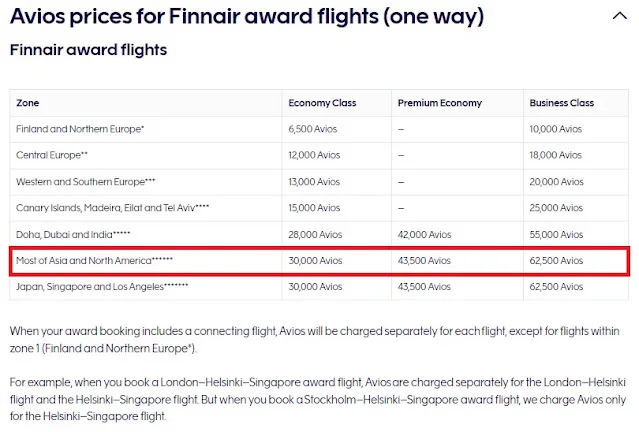The image size is (639, 432).
Task: Click the London–Helsinki–Singapore example paragraph
Action: click(x=318, y=399)
